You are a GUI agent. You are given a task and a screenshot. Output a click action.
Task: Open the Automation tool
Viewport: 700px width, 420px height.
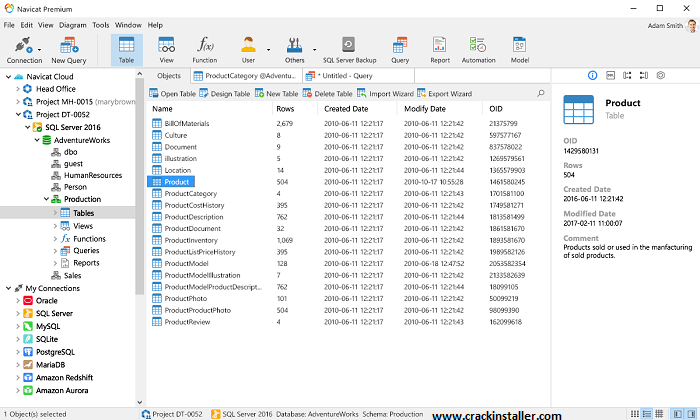(x=478, y=50)
